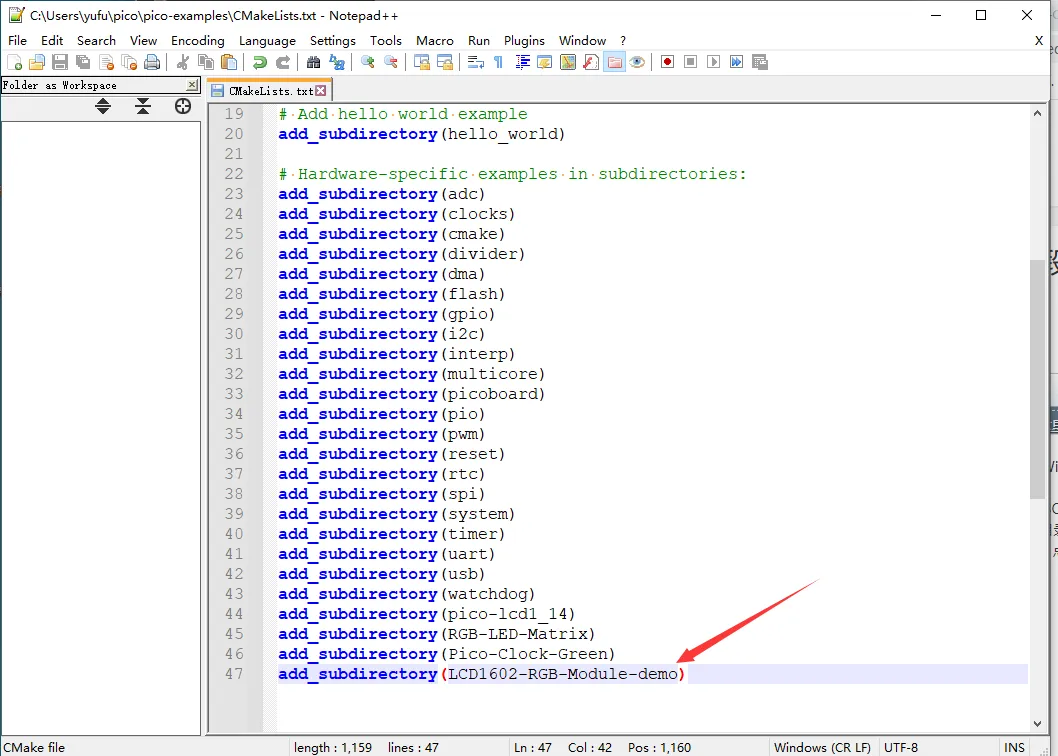
Task: Click the Run macro multiple times icon
Action: point(736,62)
